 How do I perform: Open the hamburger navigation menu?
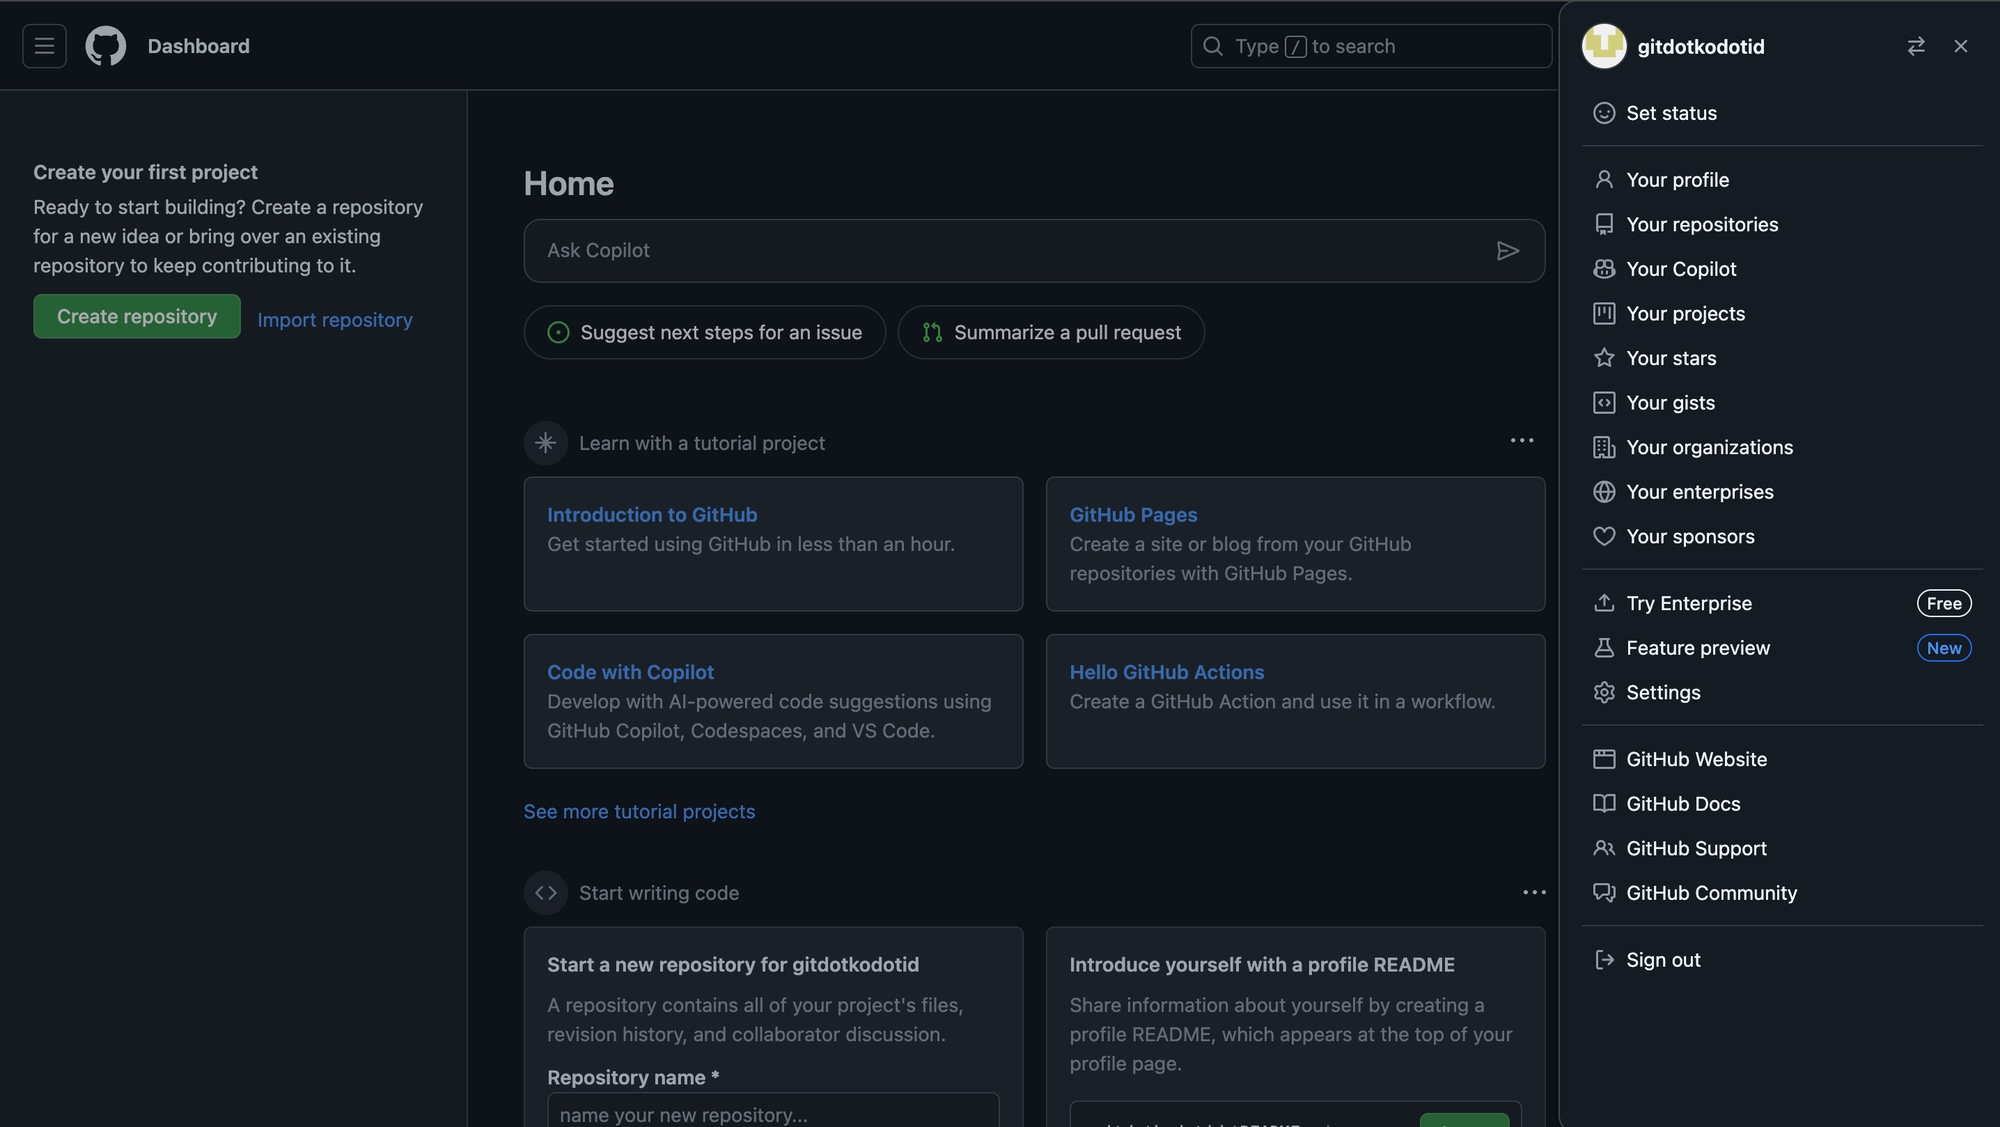(44, 46)
